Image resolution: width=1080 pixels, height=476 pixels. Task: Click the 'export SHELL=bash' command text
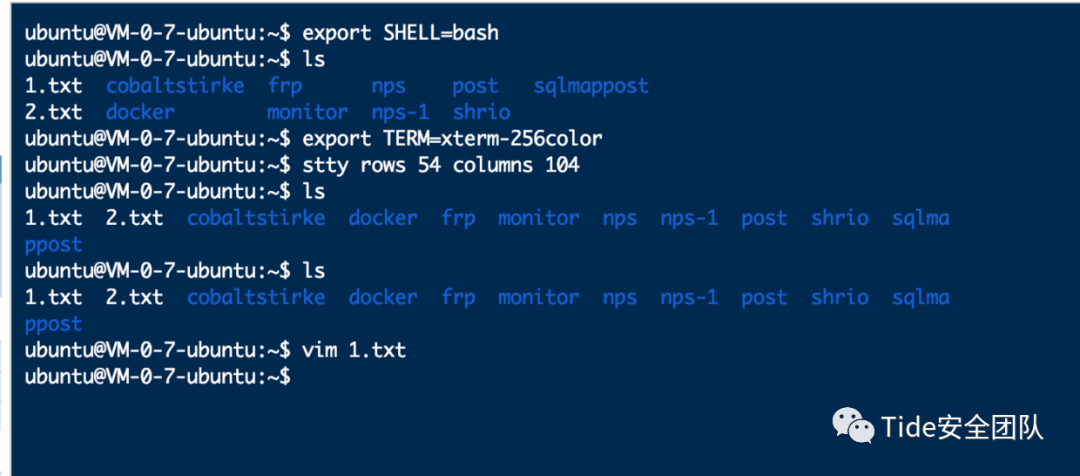point(400,33)
